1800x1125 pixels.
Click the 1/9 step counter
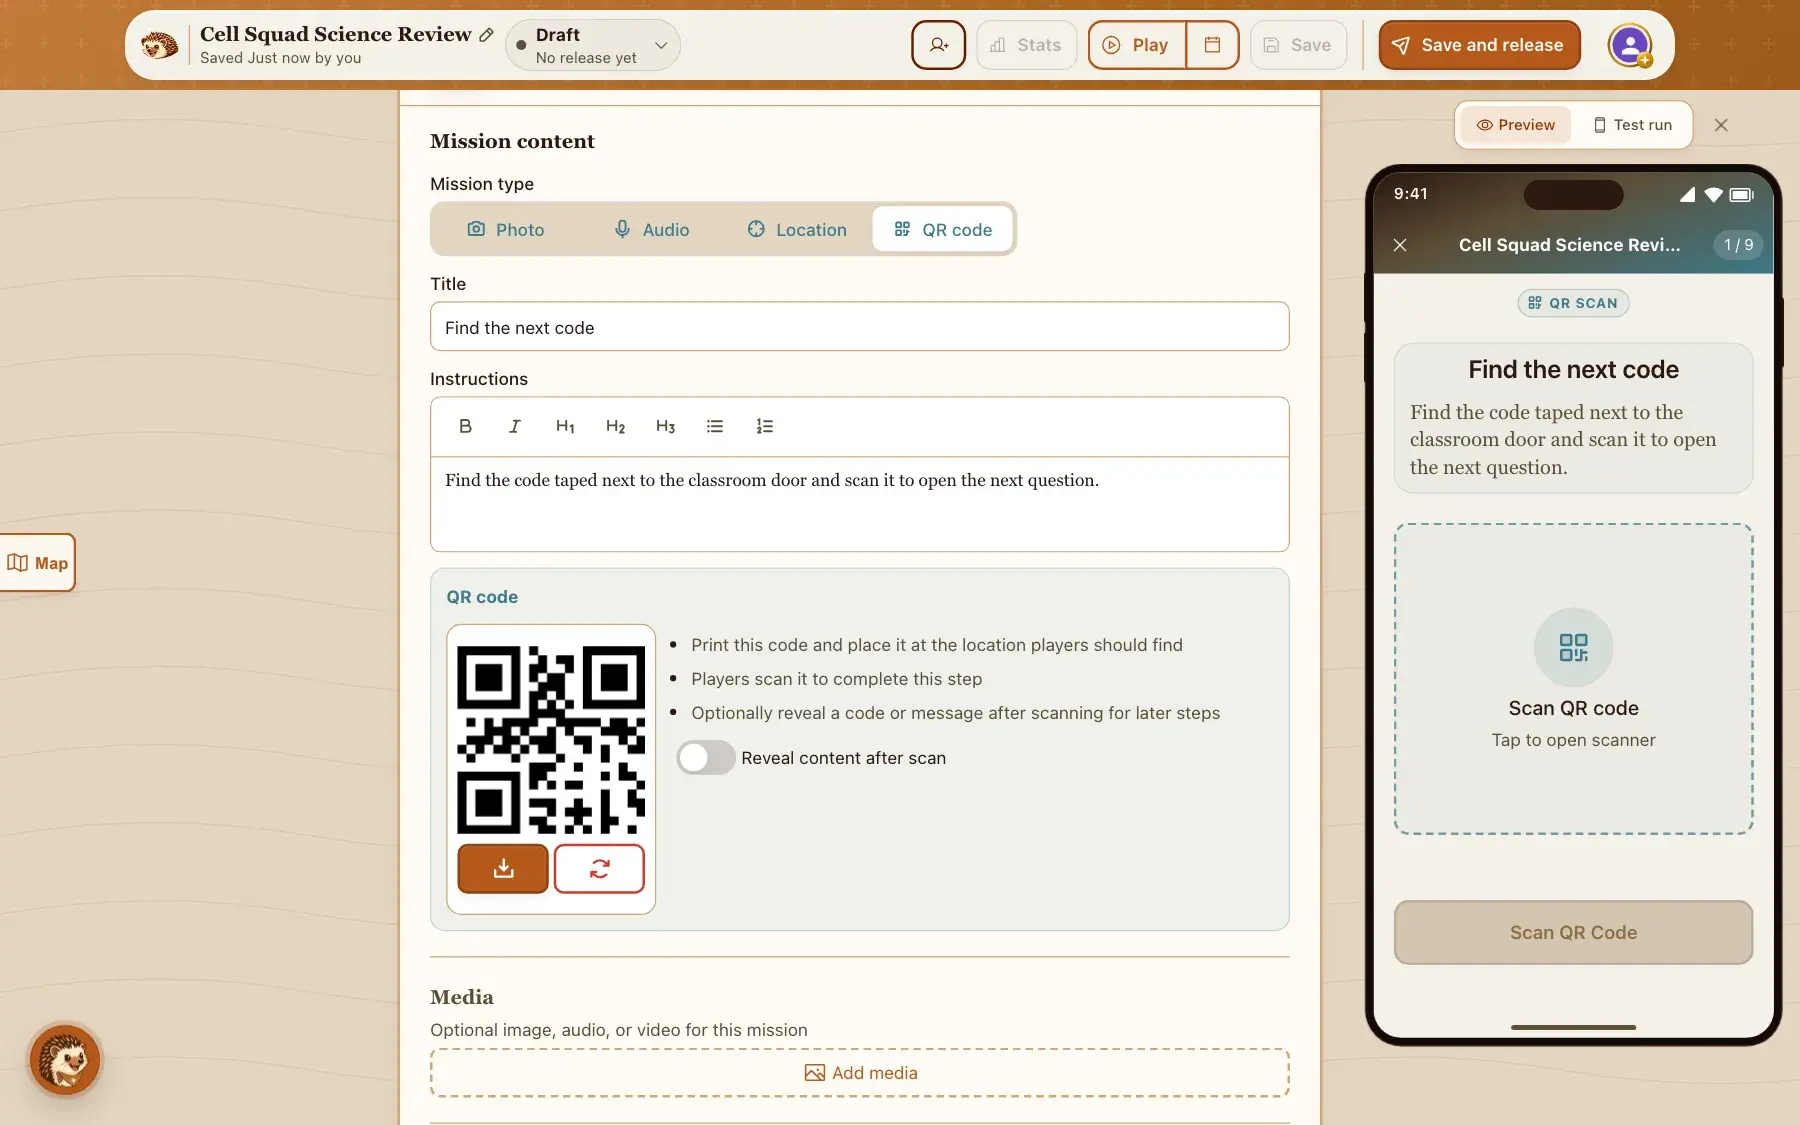click(1738, 245)
